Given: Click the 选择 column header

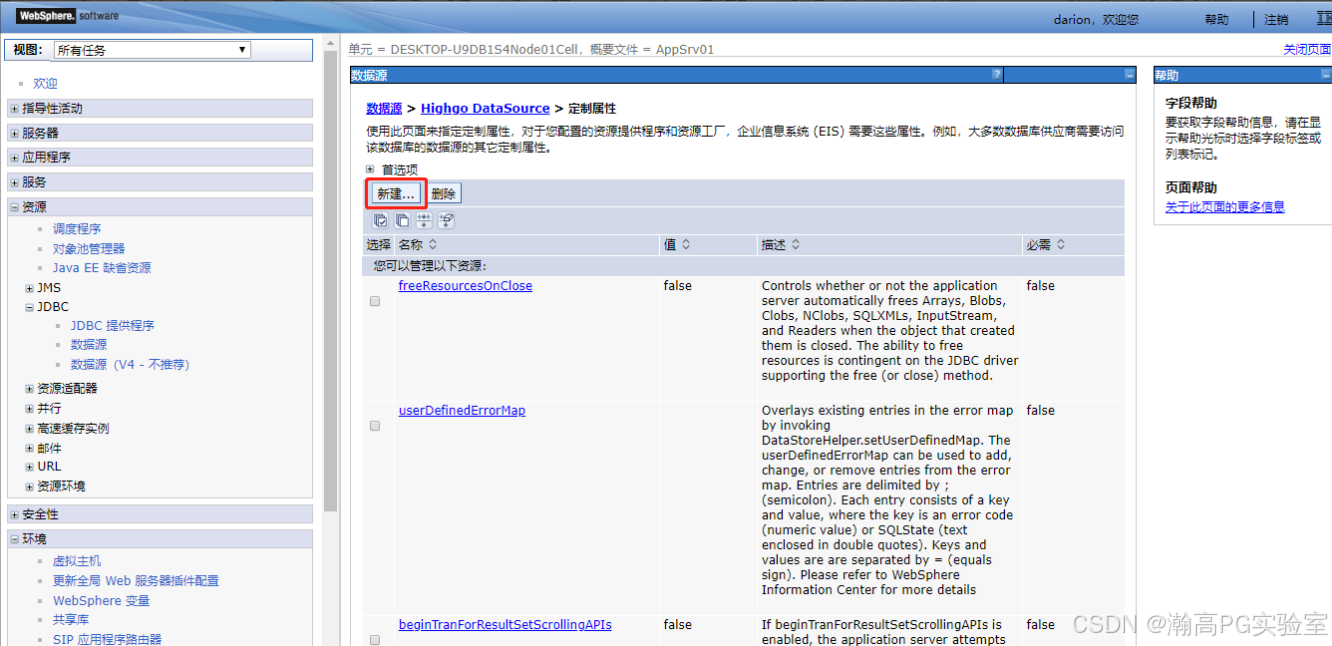Looking at the screenshot, I should point(378,244).
